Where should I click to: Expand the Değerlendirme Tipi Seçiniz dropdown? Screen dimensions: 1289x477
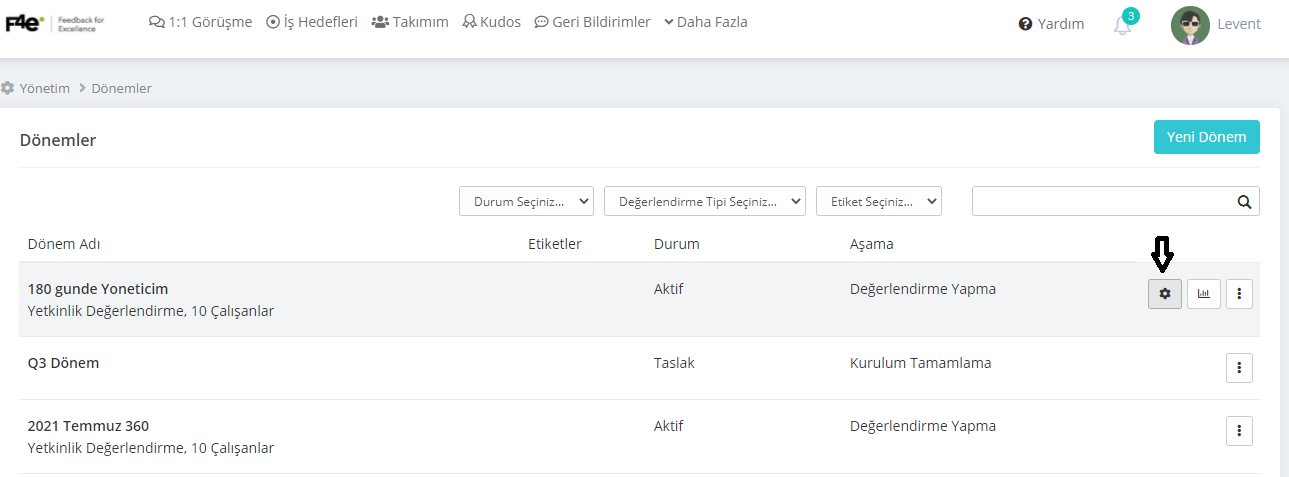point(705,201)
